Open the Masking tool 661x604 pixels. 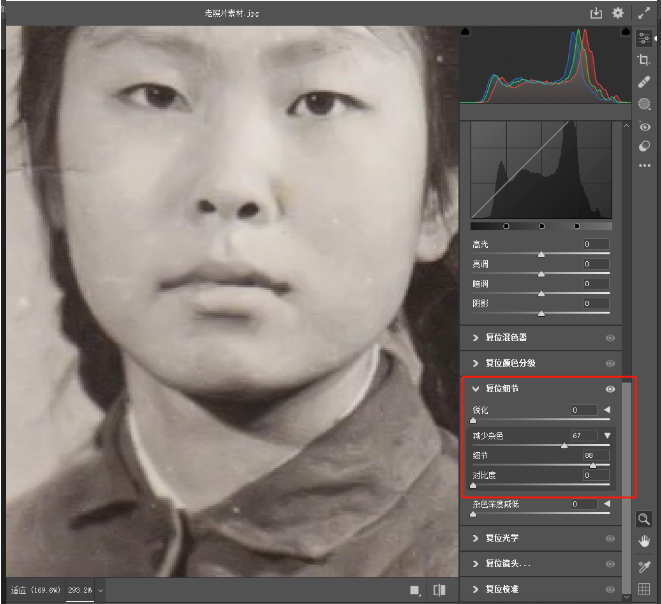(x=644, y=104)
